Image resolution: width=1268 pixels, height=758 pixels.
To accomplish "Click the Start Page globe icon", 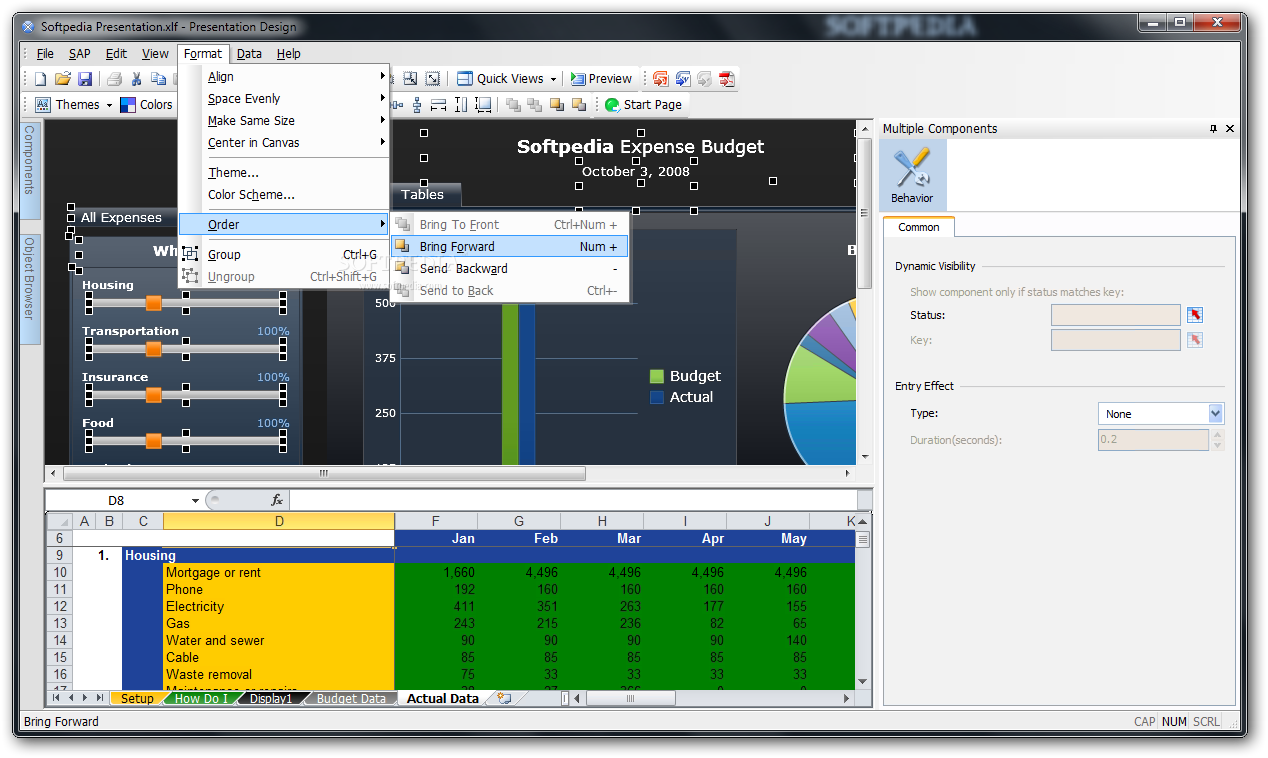I will tap(612, 105).
